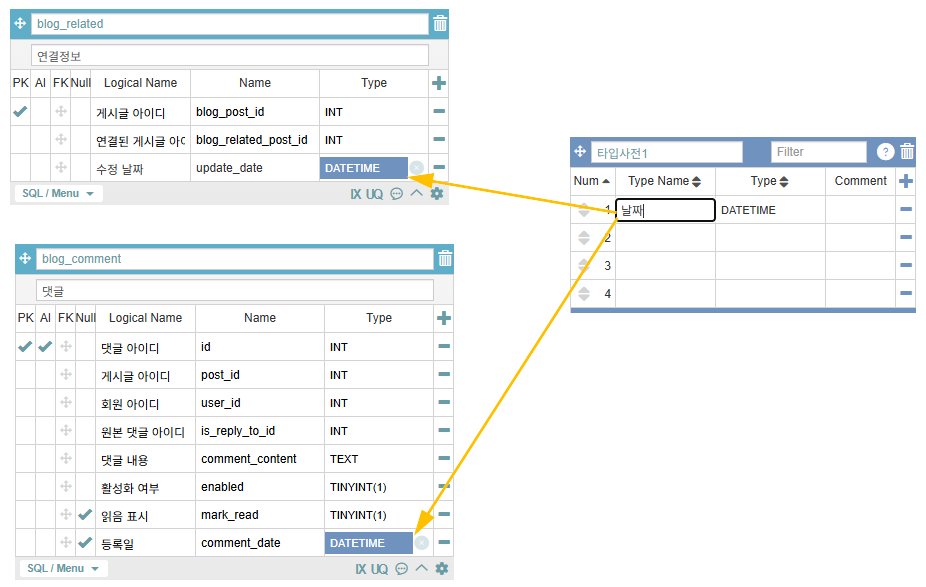Click UQ unique button in blog_comment footer
Viewport: 926px width, 587px height.
pyautogui.click(x=379, y=569)
